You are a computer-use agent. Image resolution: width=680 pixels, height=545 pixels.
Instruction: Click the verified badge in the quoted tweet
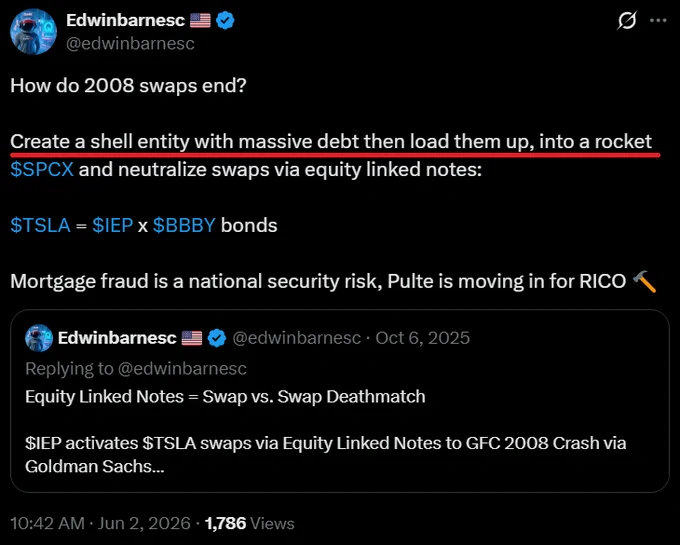[x=217, y=338]
